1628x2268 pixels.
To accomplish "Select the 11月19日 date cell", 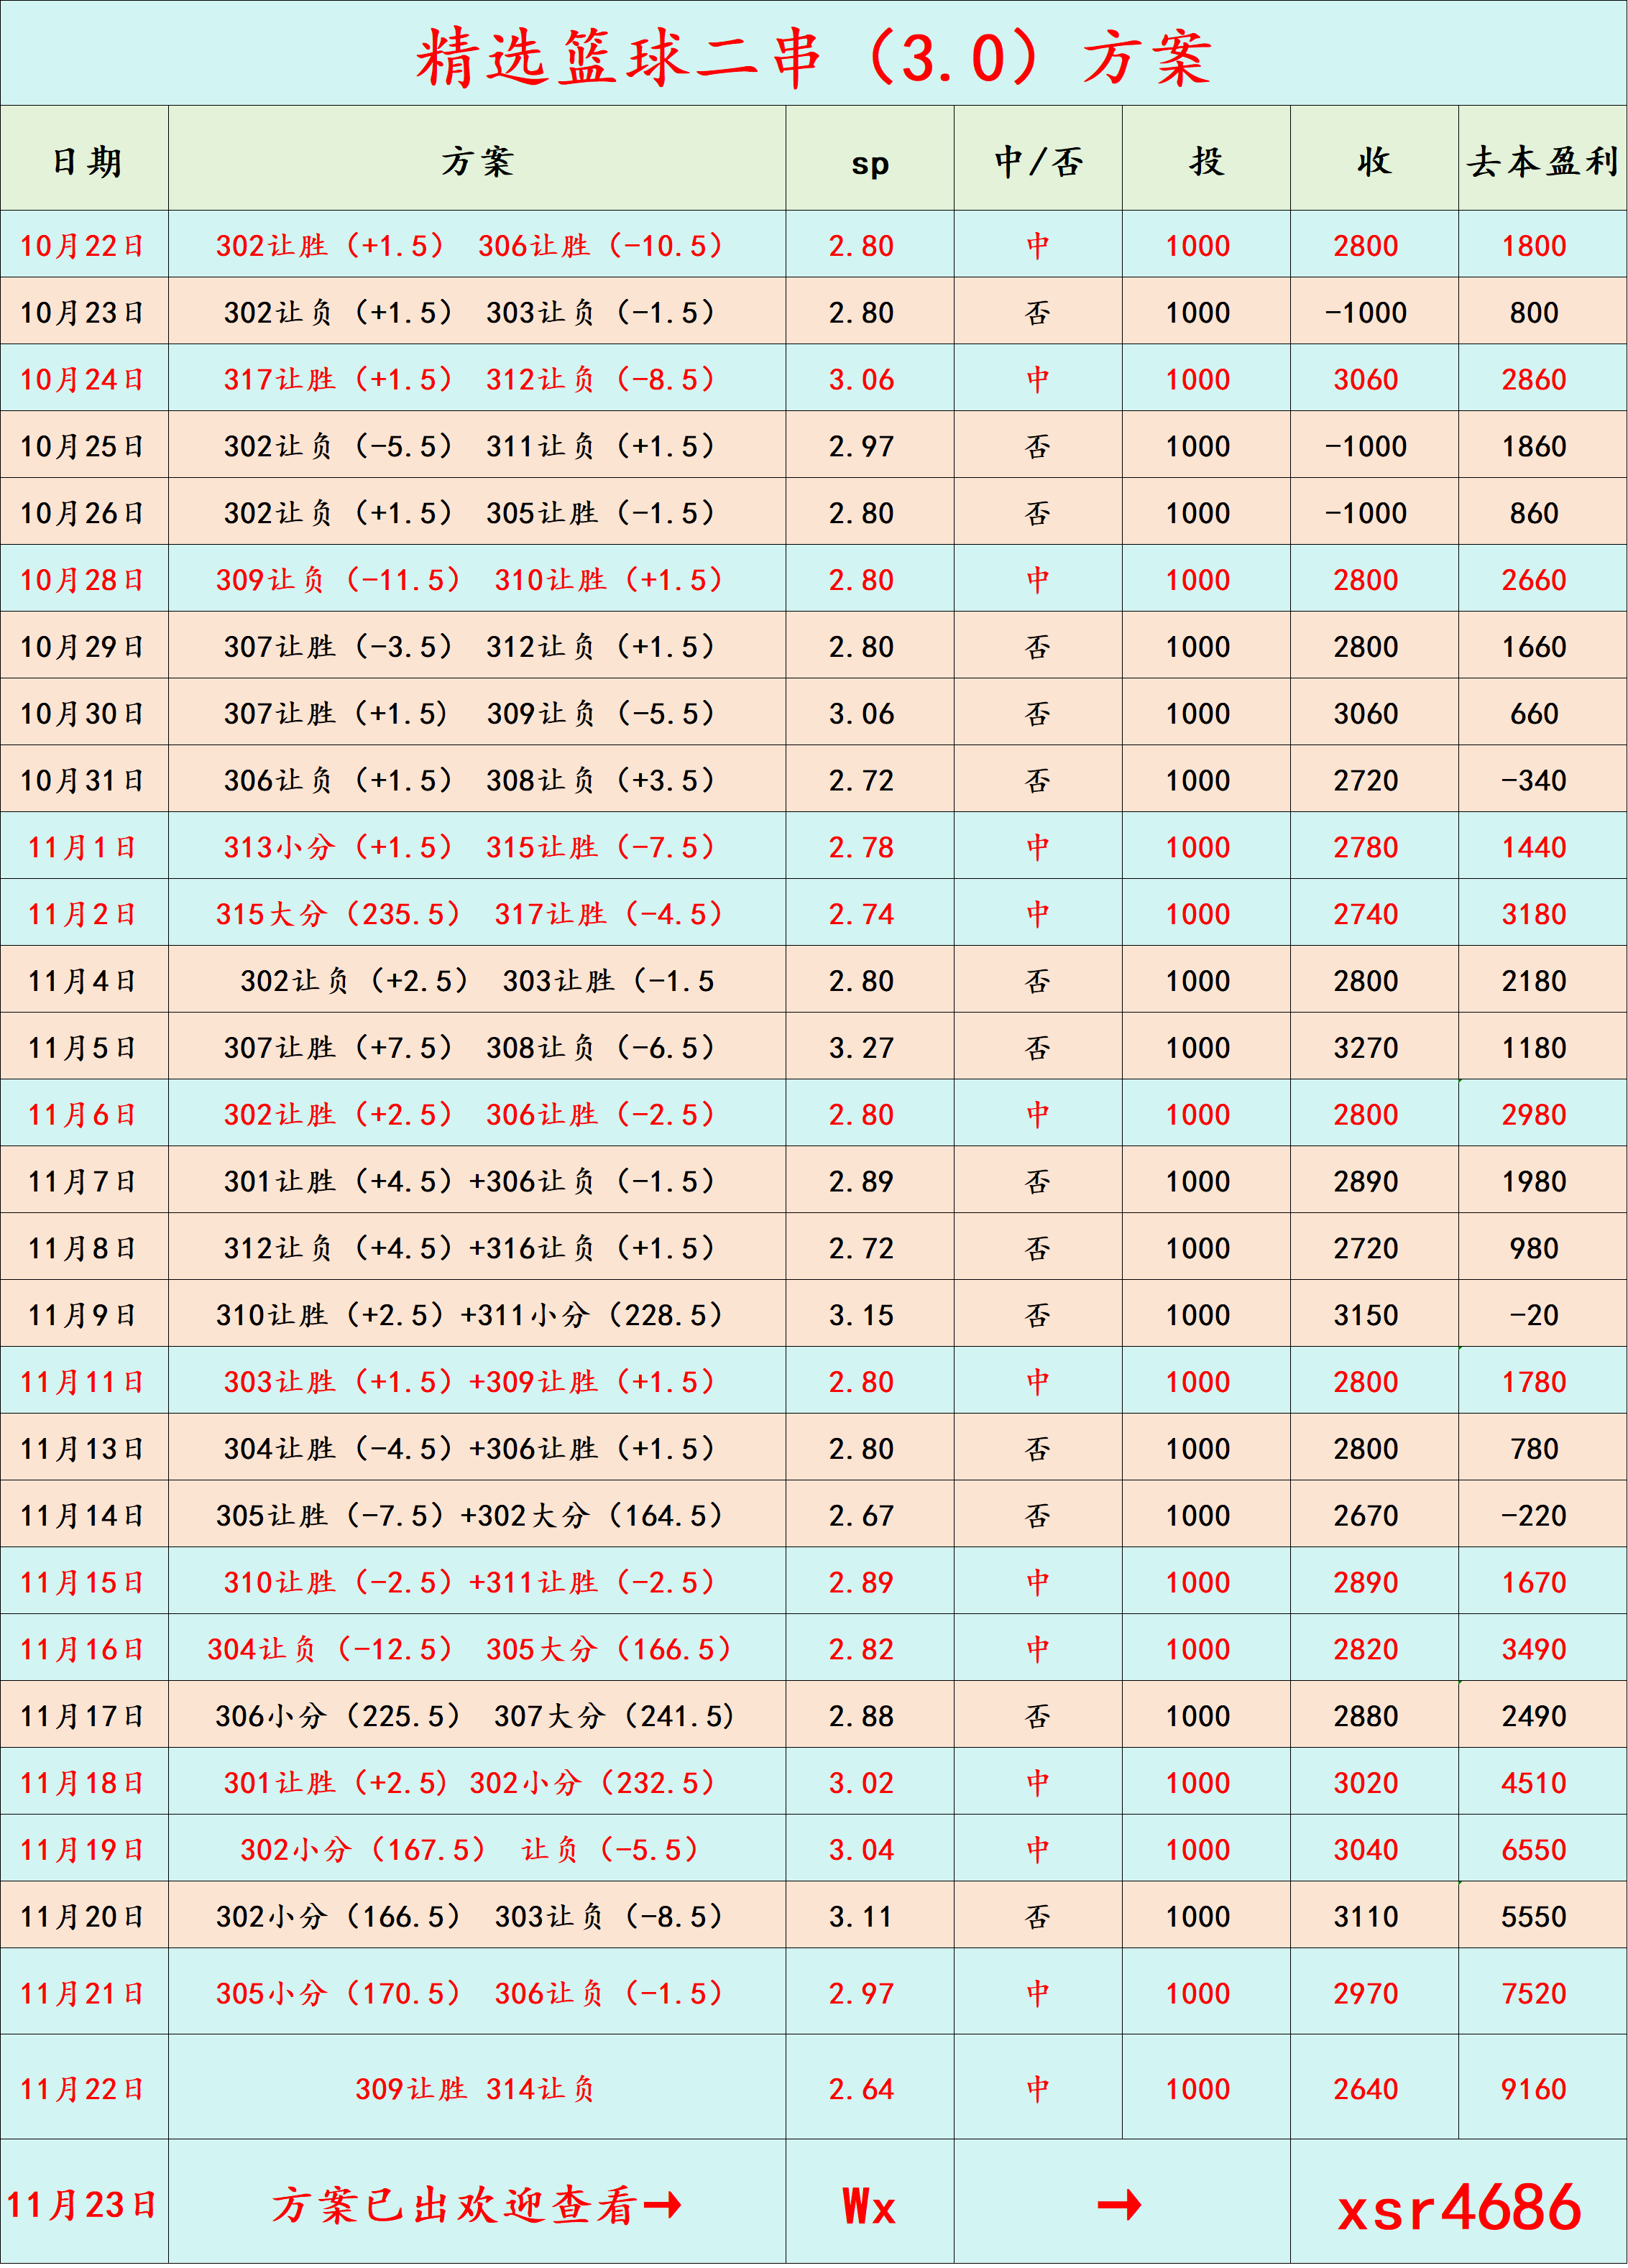I will pos(83,1849).
